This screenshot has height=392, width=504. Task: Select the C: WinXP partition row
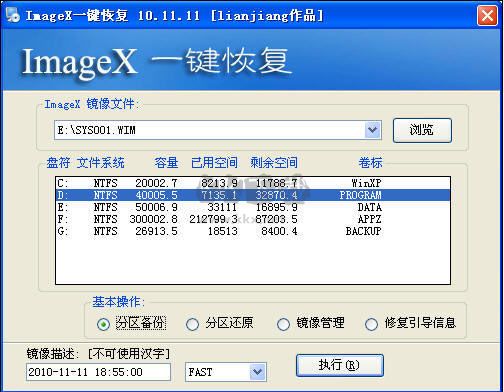point(253,183)
